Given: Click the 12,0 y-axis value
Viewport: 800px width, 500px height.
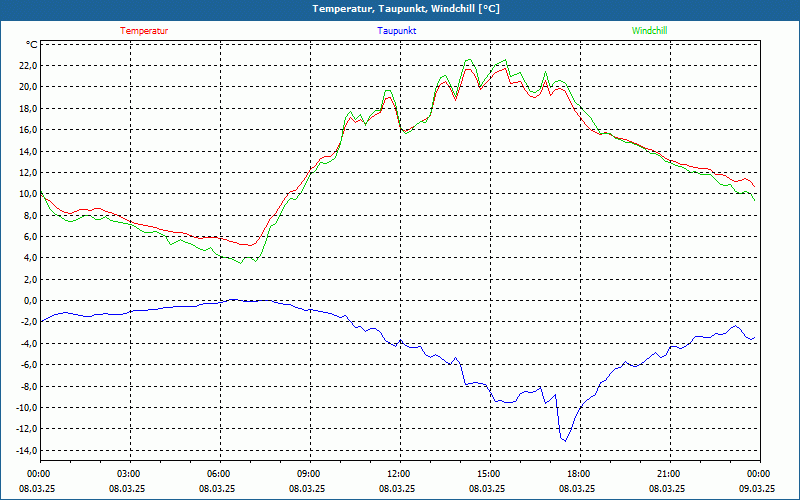Looking at the screenshot, I should [x=28, y=172].
